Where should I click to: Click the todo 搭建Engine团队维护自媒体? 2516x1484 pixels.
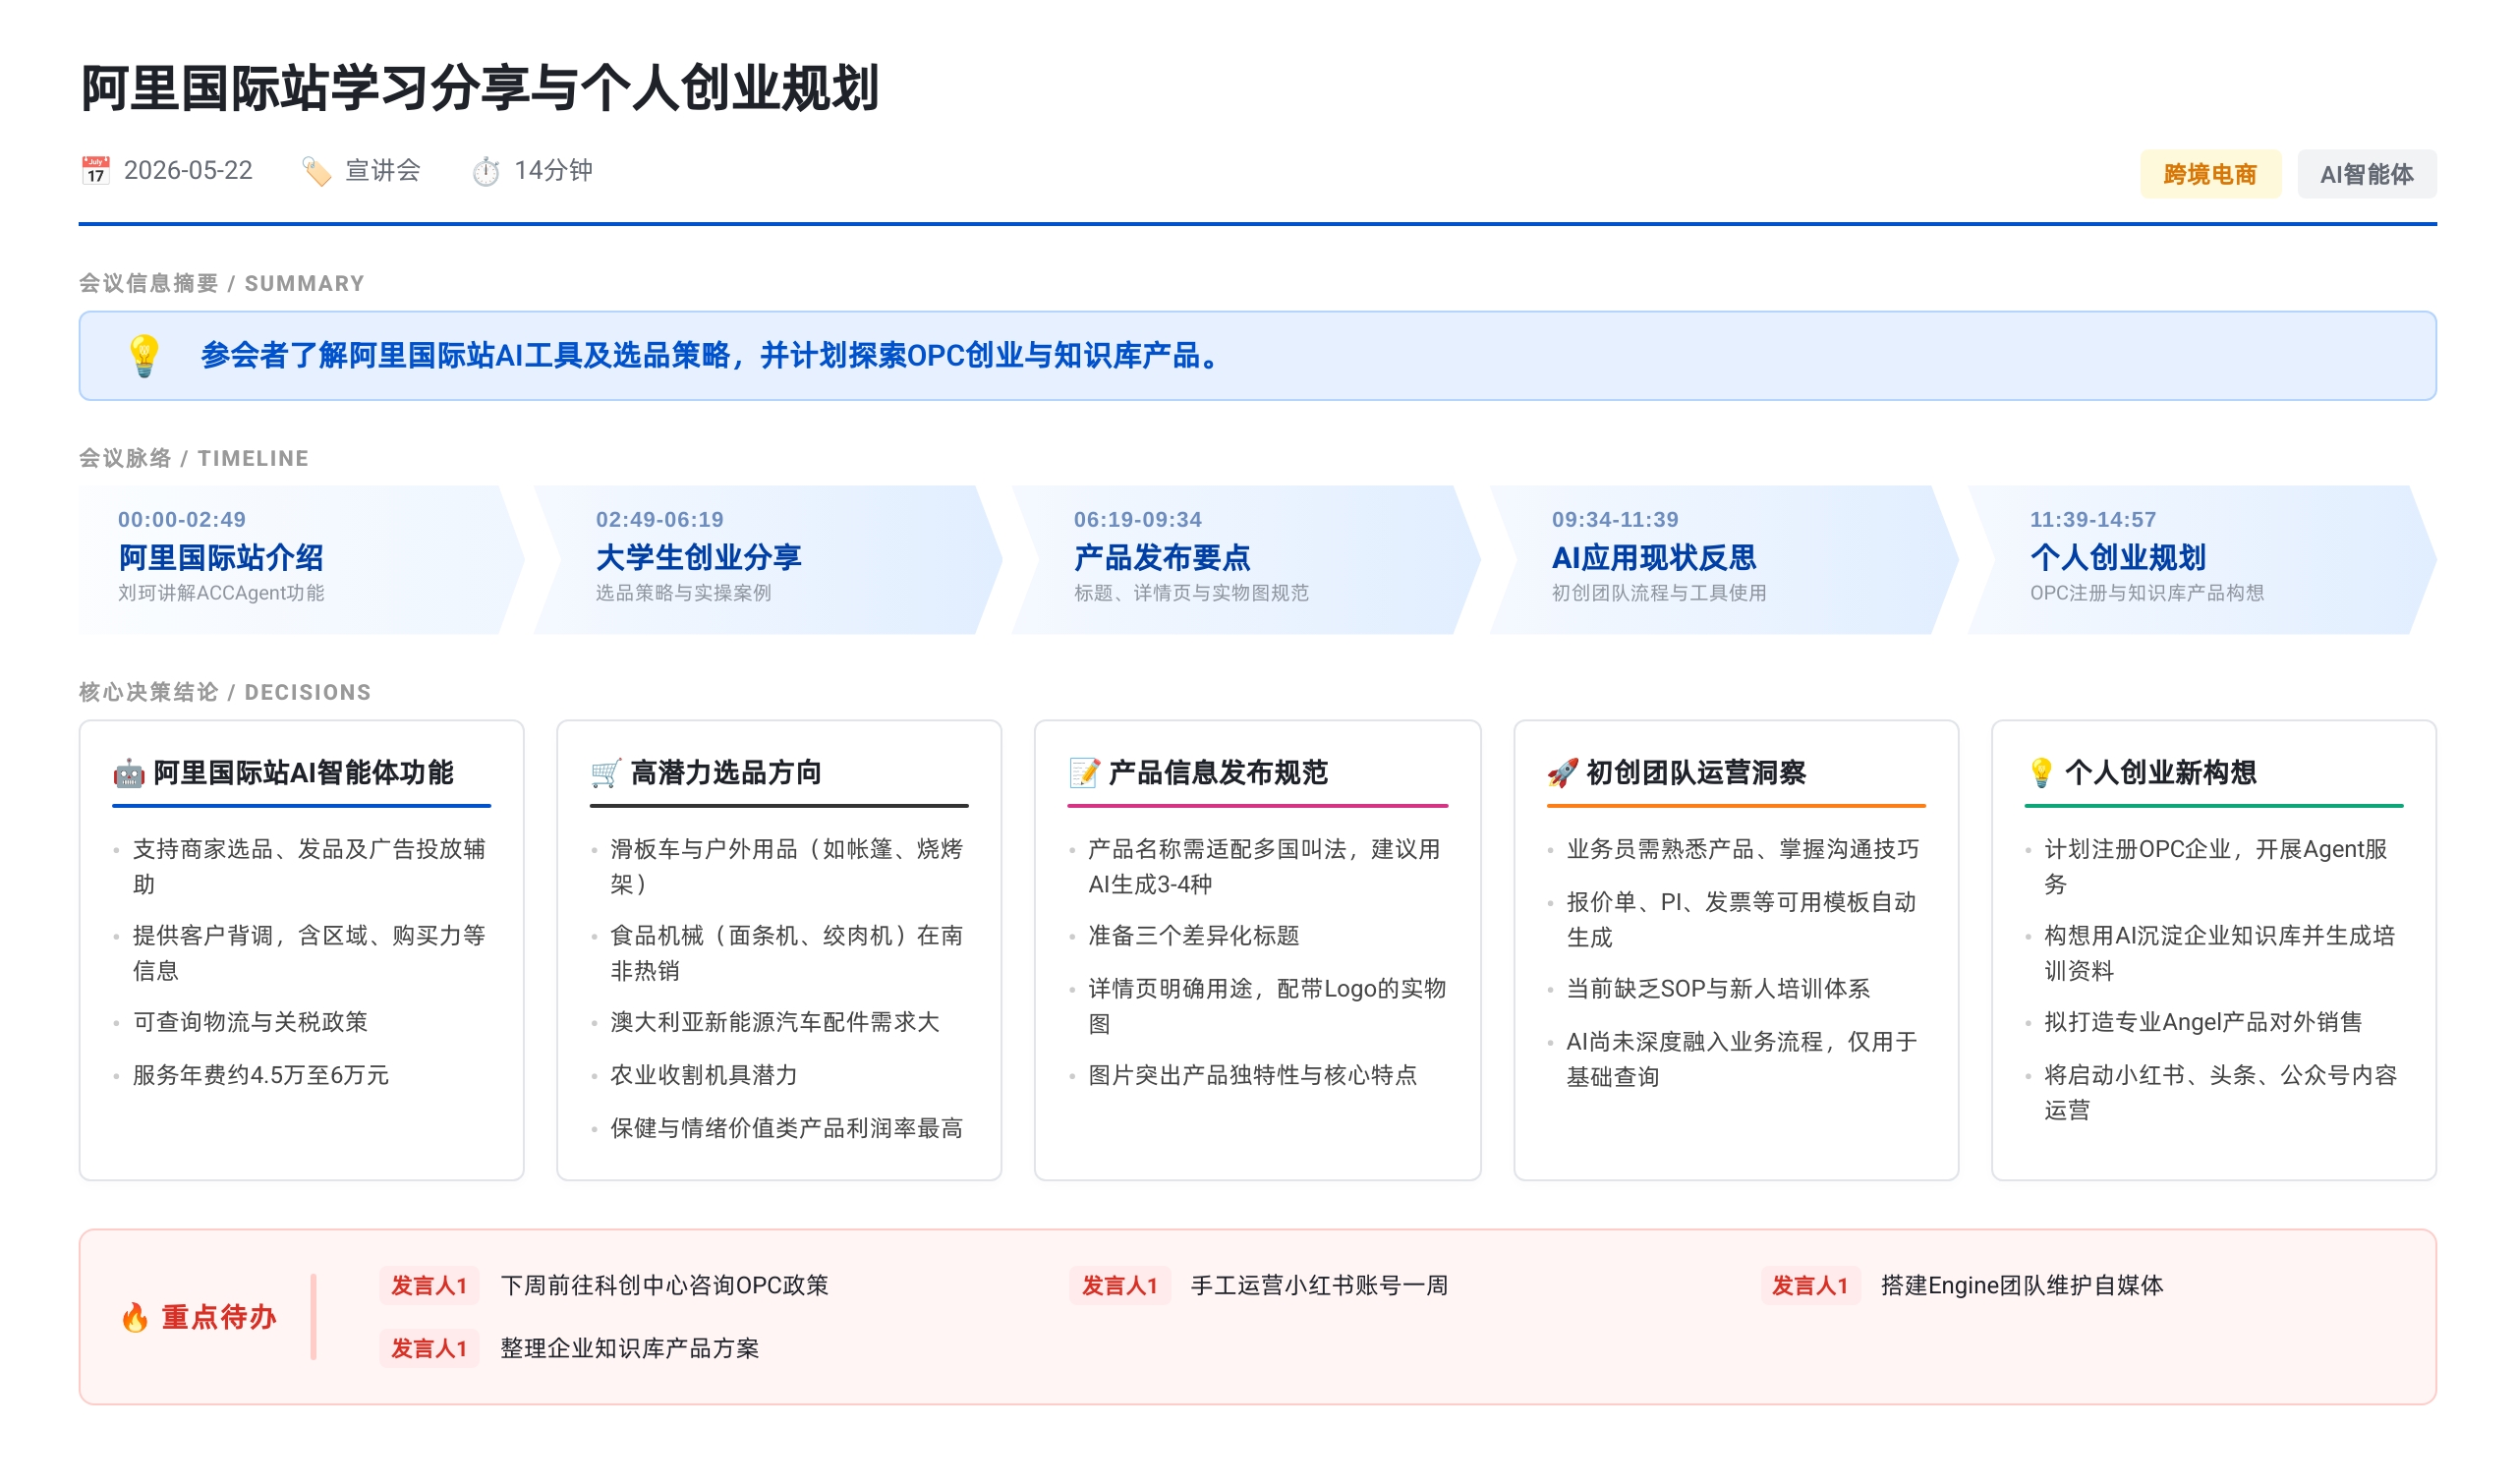pos(2022,1286)
